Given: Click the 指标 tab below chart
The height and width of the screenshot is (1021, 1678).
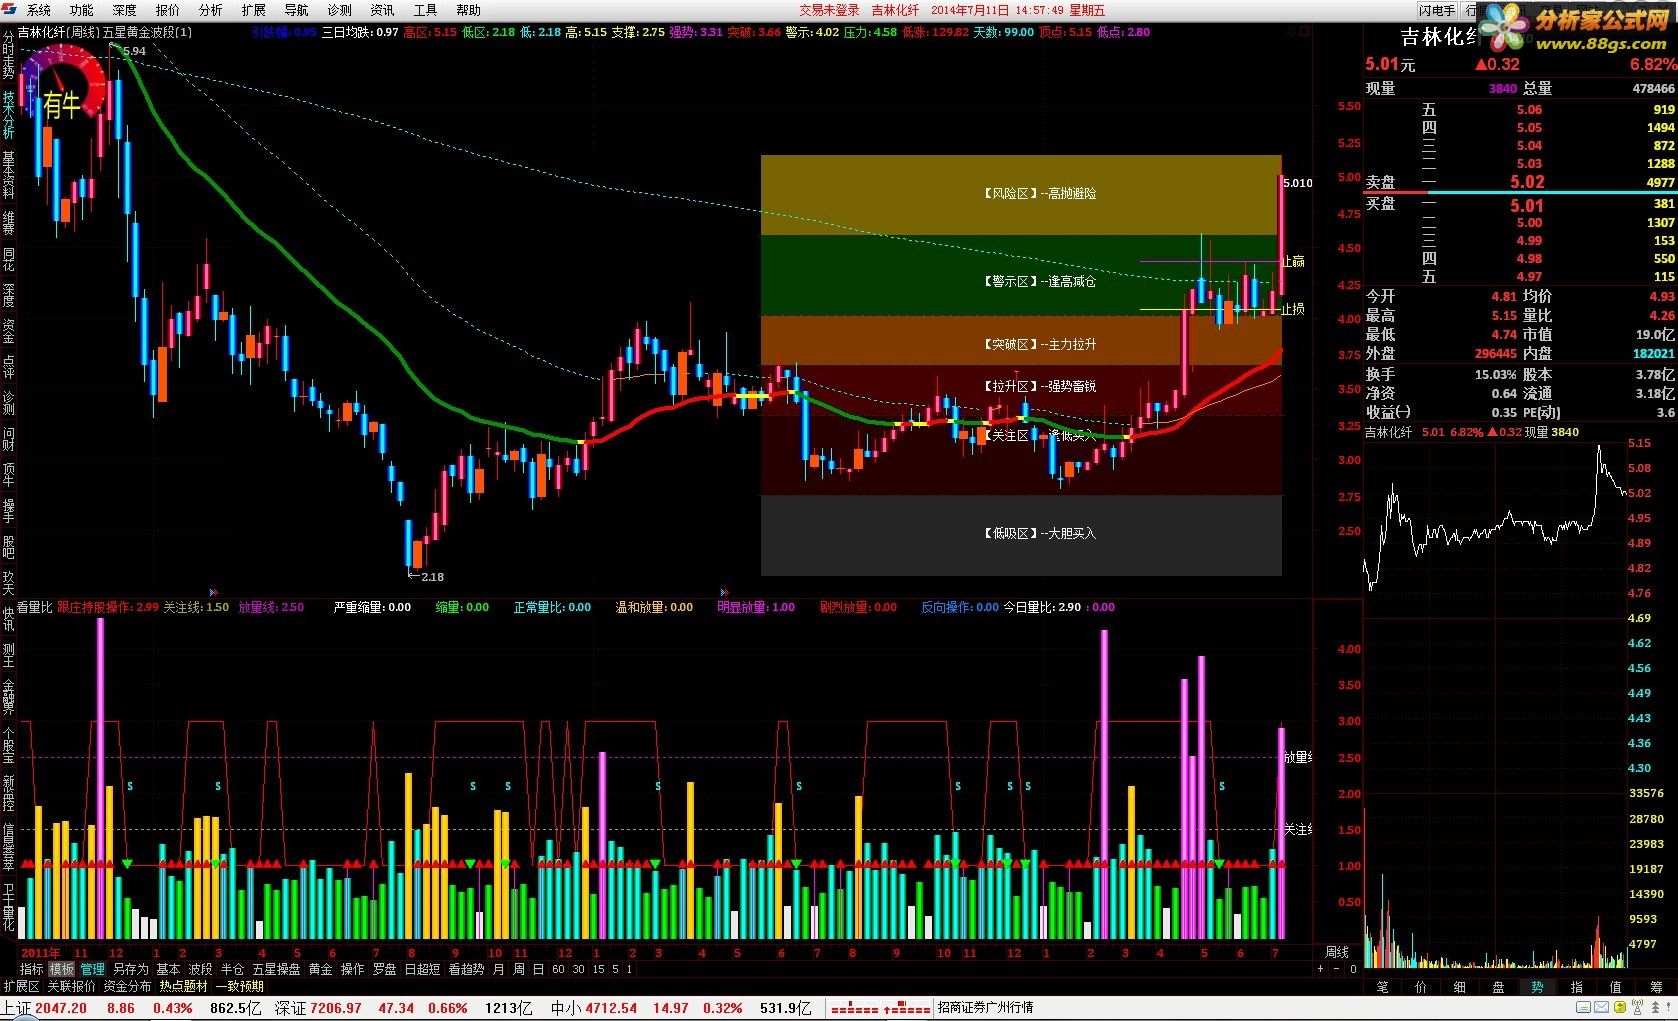Looking at the screenshot, I should (31, 969).
